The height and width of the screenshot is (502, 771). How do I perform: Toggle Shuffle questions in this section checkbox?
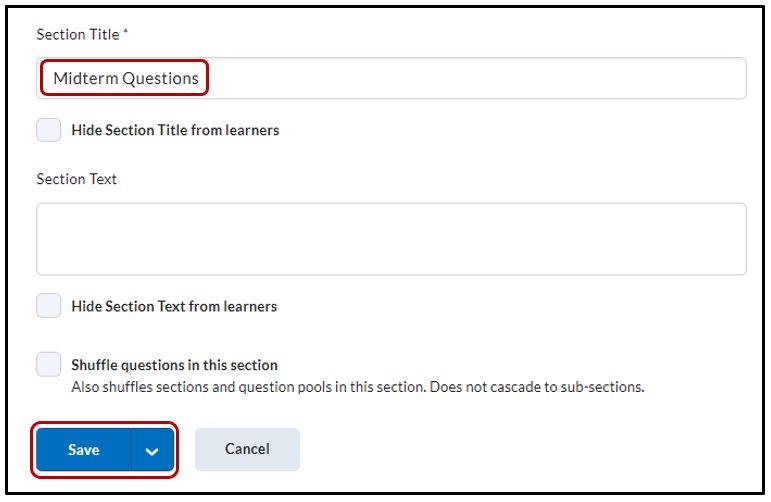coord(49,365)
